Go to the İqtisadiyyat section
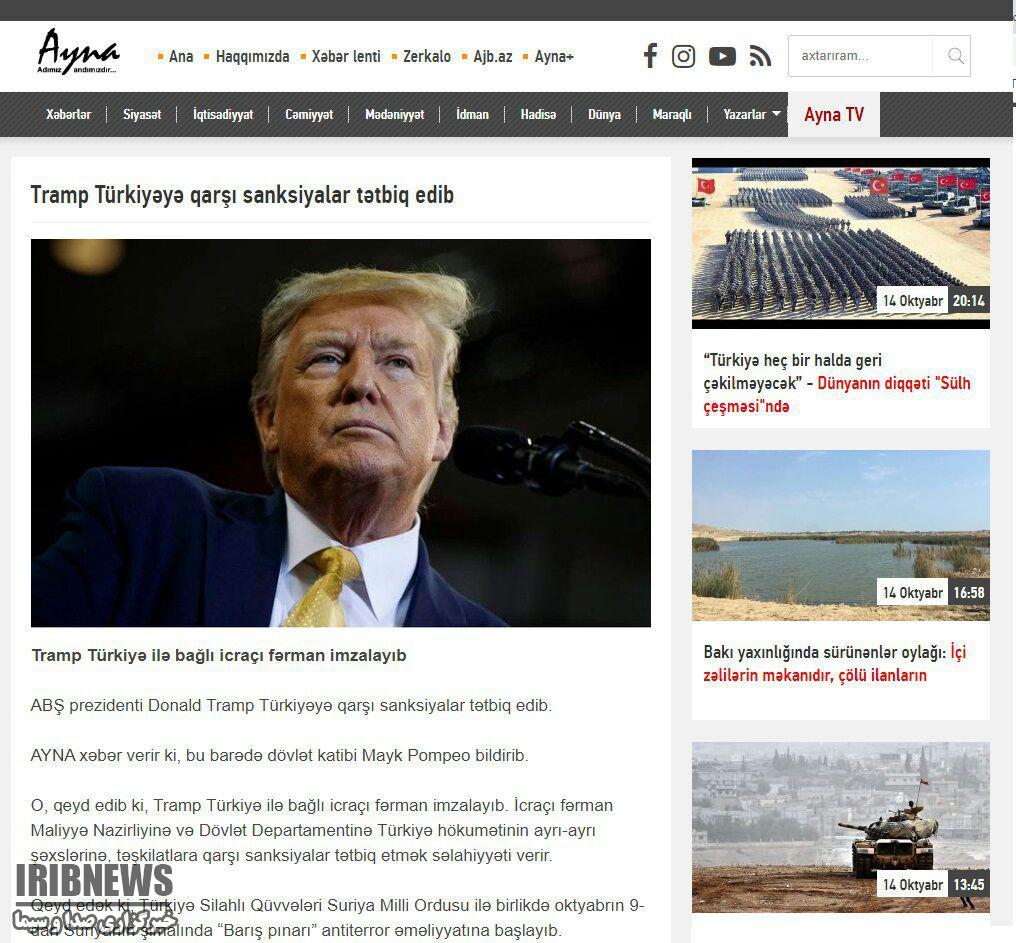The height and width of the screenshot is (943, 1016). coord(223,115)
